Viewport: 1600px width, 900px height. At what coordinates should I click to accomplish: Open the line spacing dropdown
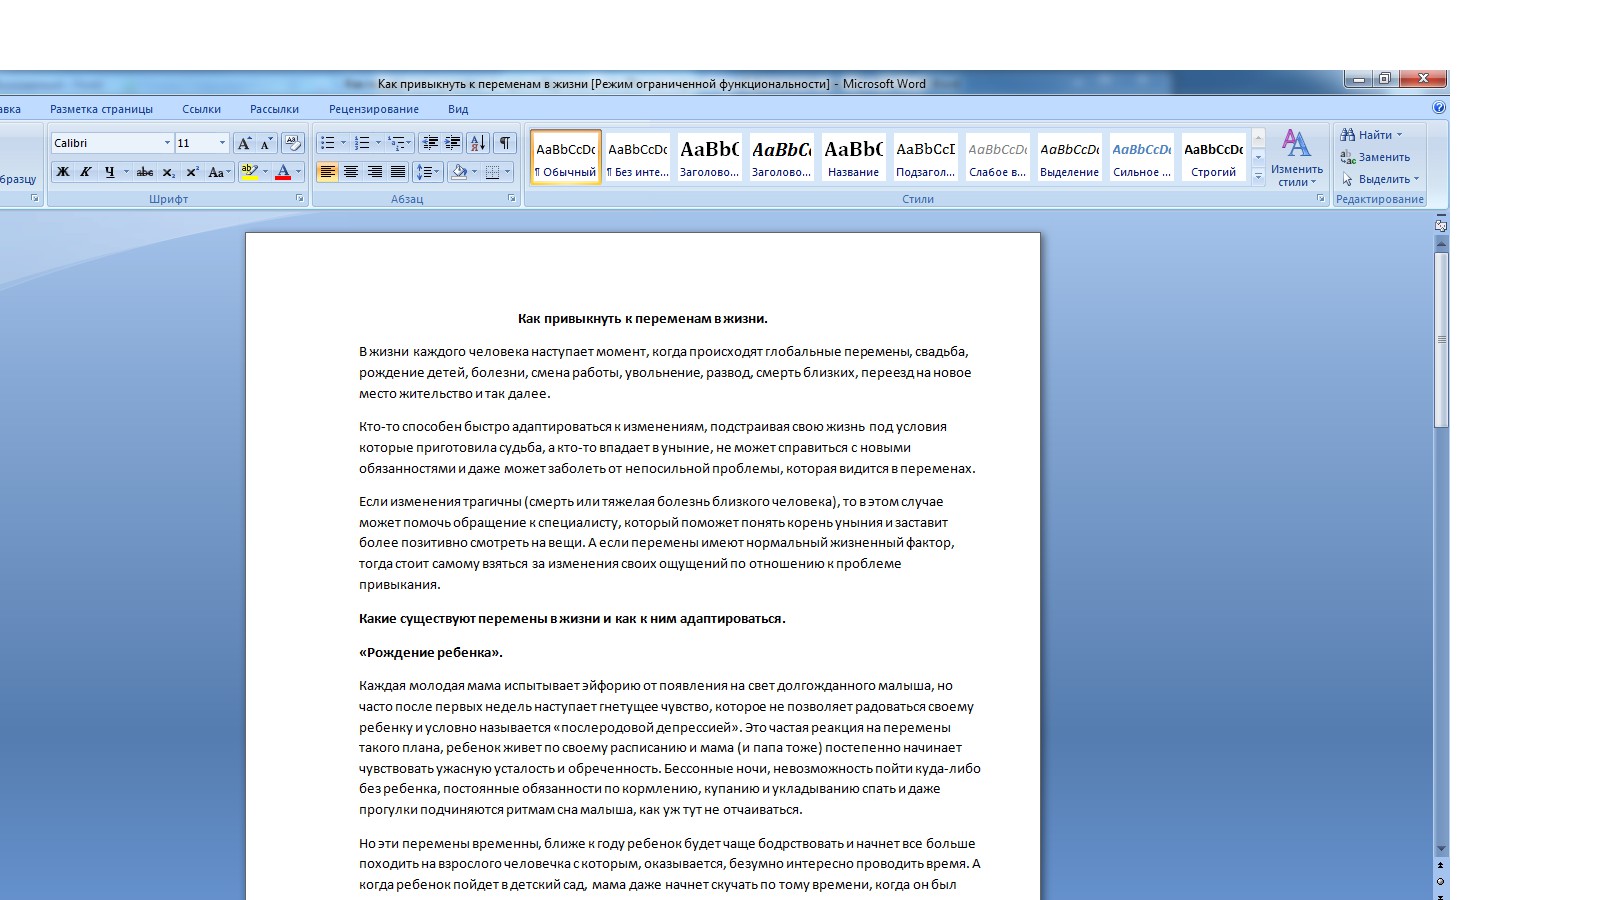click(427, 172)
